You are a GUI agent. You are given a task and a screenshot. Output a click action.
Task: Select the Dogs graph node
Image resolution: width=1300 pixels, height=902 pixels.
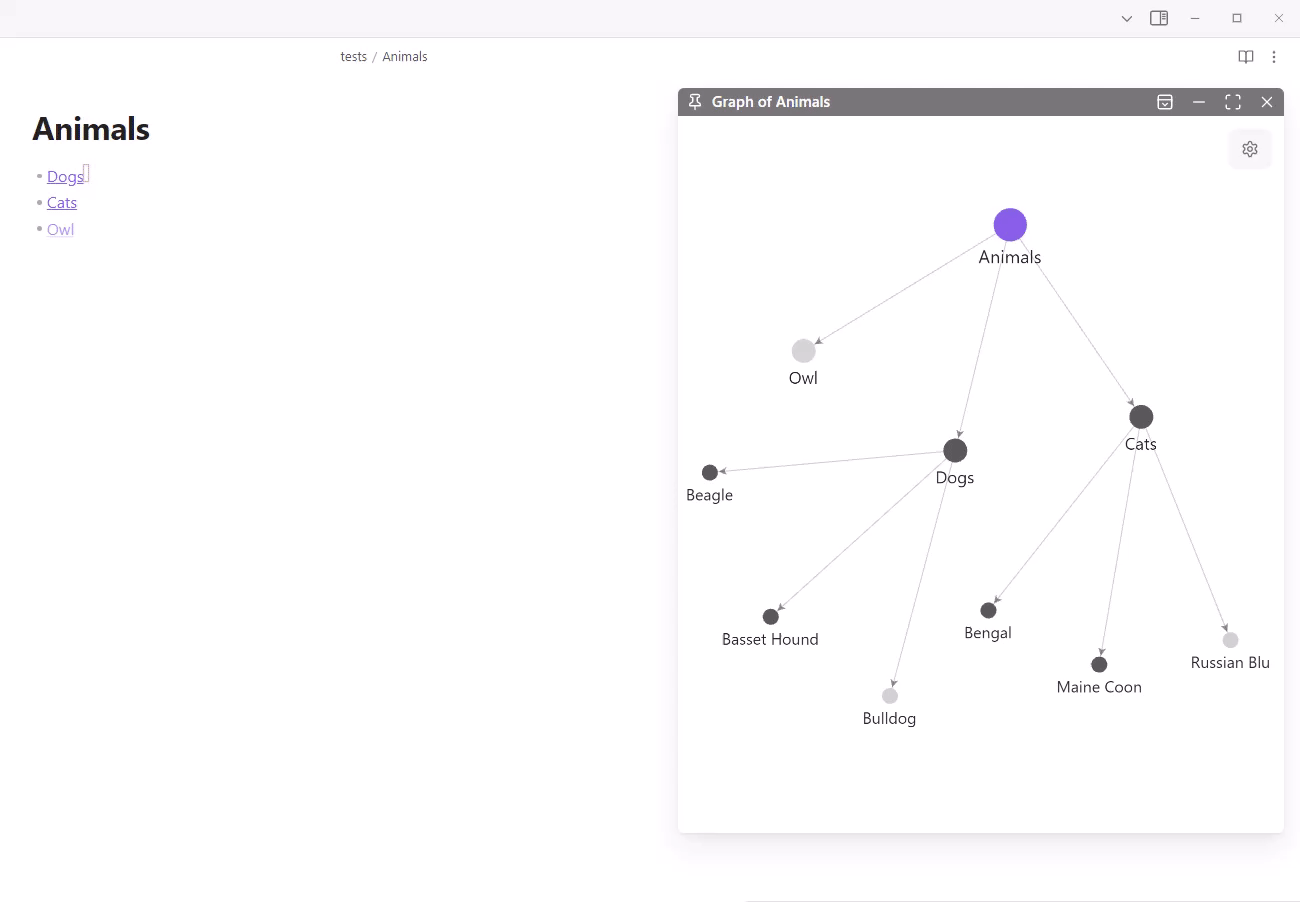(955, 450)
